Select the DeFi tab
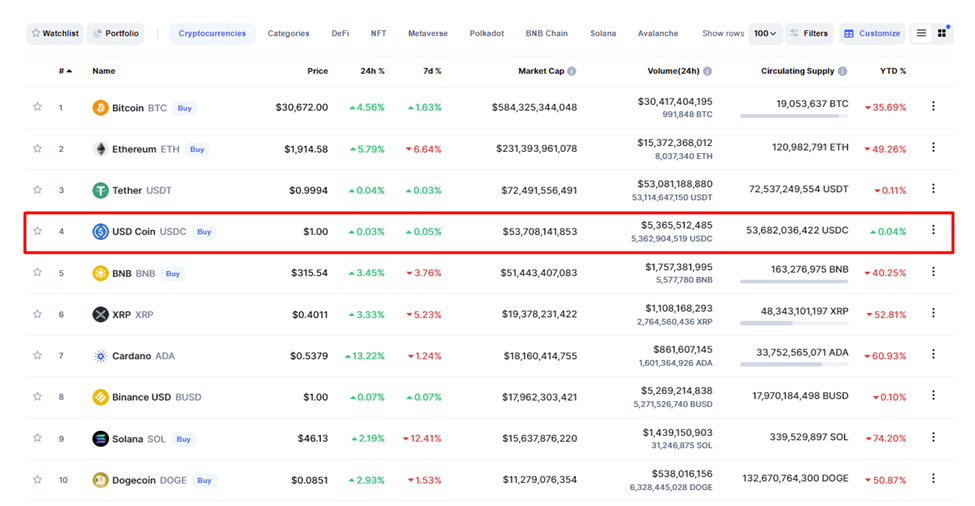This screenshot has width=975, height=506. click(340, 33)
